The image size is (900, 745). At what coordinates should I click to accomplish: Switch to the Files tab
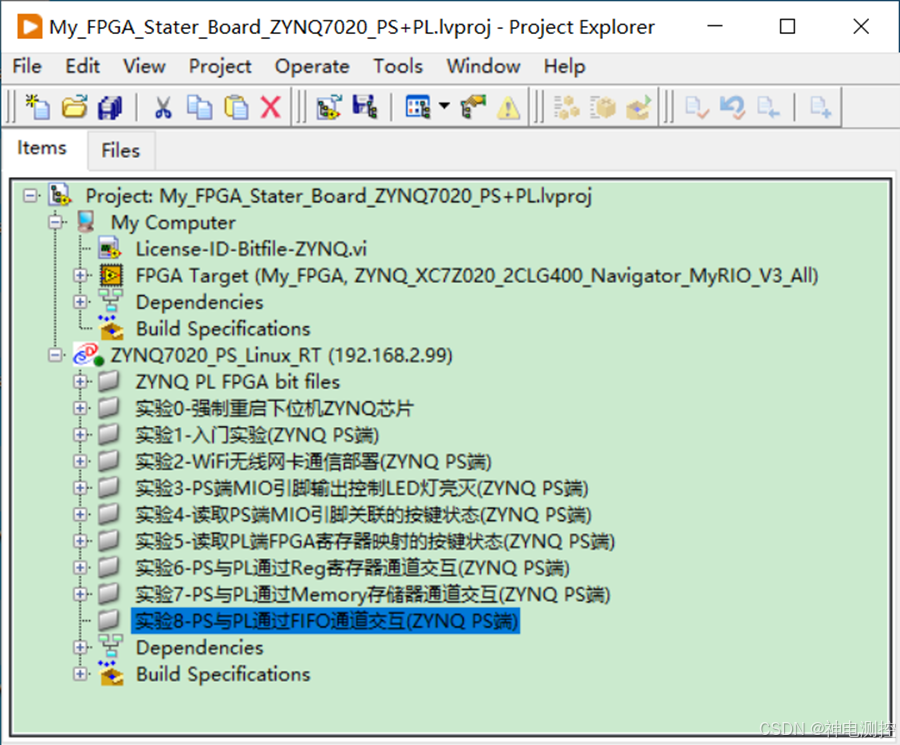(x=121, y=150)
